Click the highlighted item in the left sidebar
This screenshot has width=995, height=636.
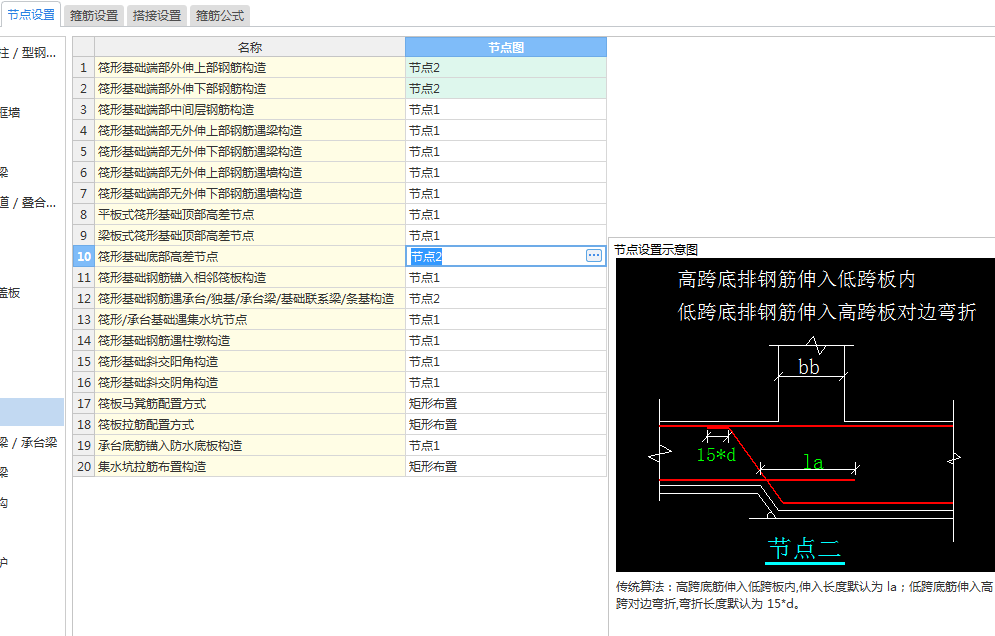pyautogui.click(x=32, y=411)
